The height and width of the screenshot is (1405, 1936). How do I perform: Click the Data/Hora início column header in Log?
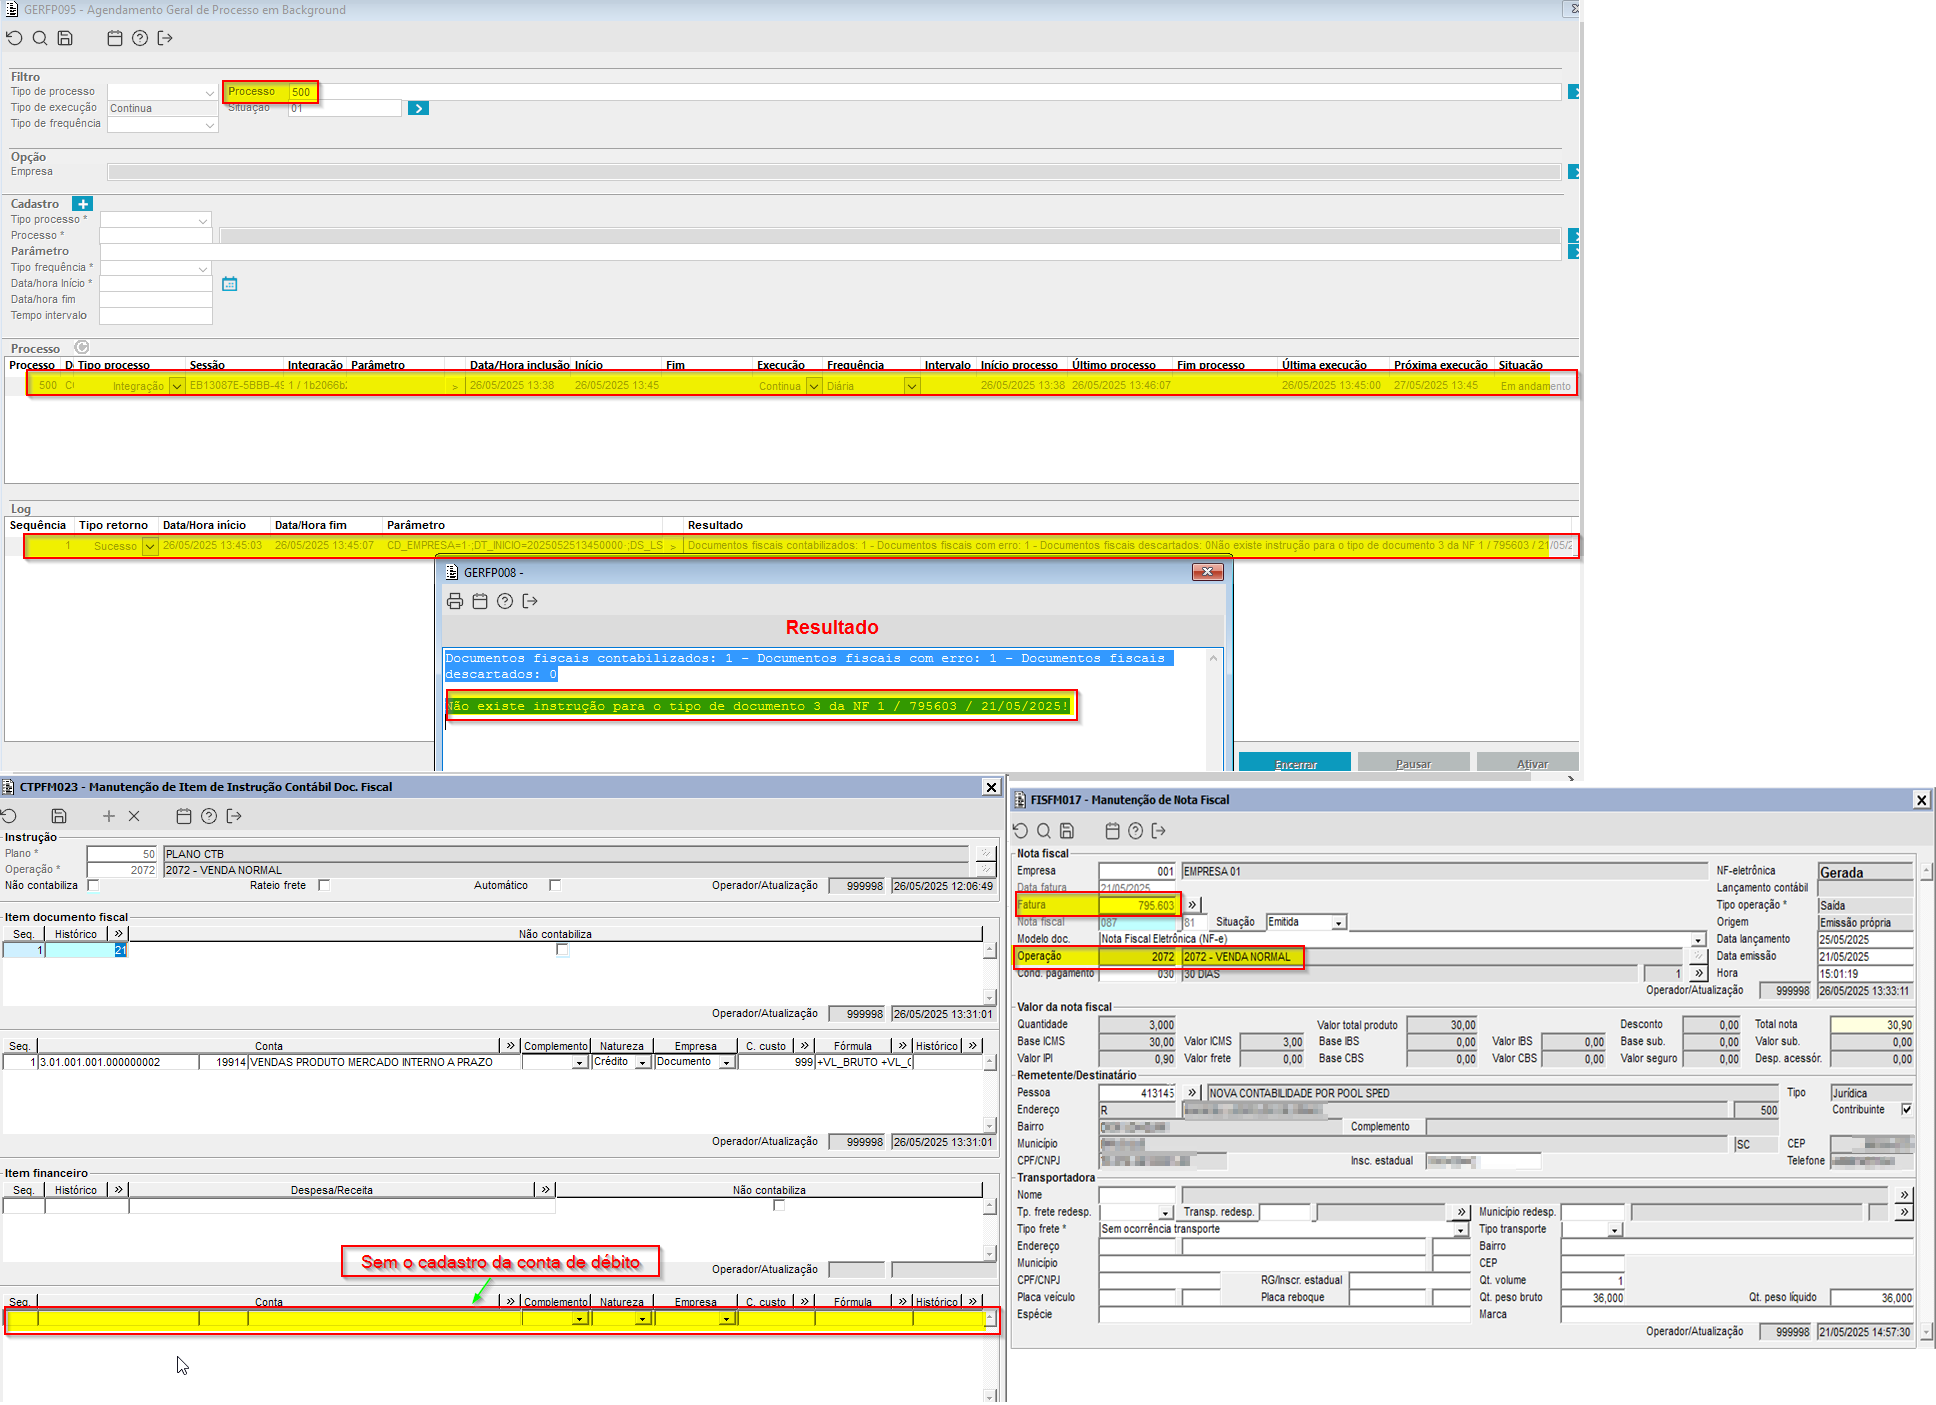tap(204, 525)
